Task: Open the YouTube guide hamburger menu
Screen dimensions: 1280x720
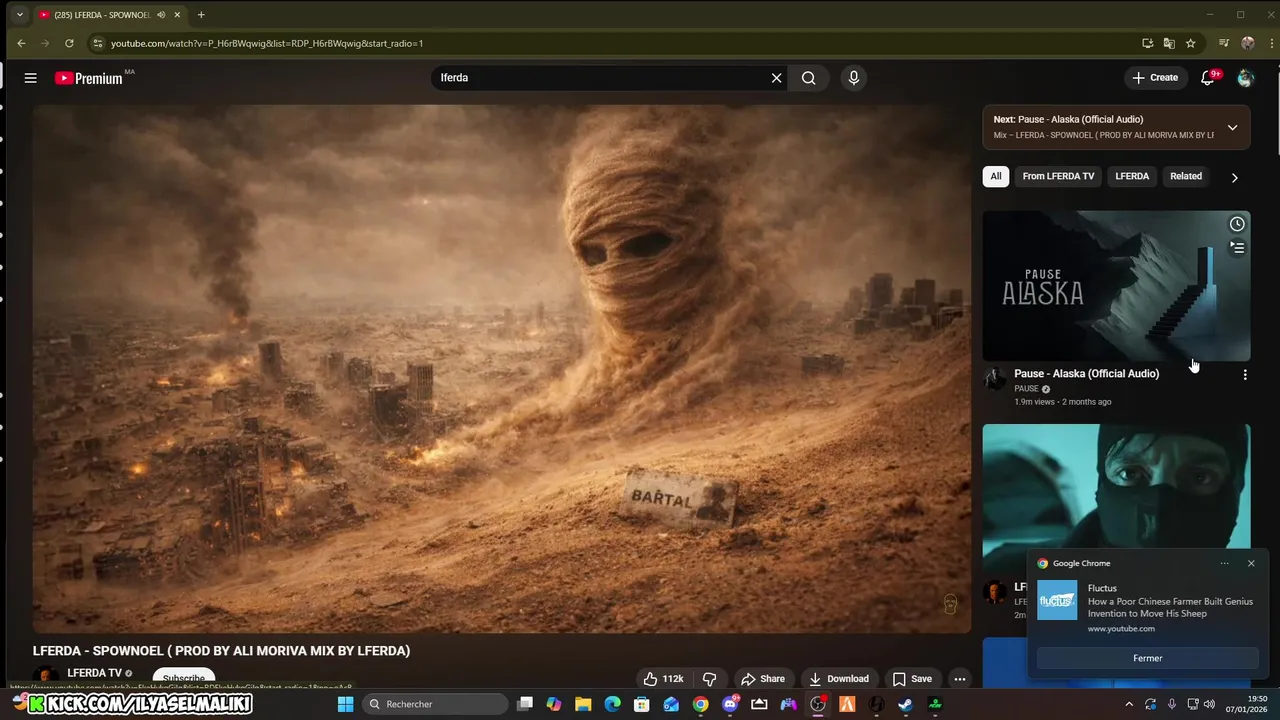Action: (x=31, y=78)
